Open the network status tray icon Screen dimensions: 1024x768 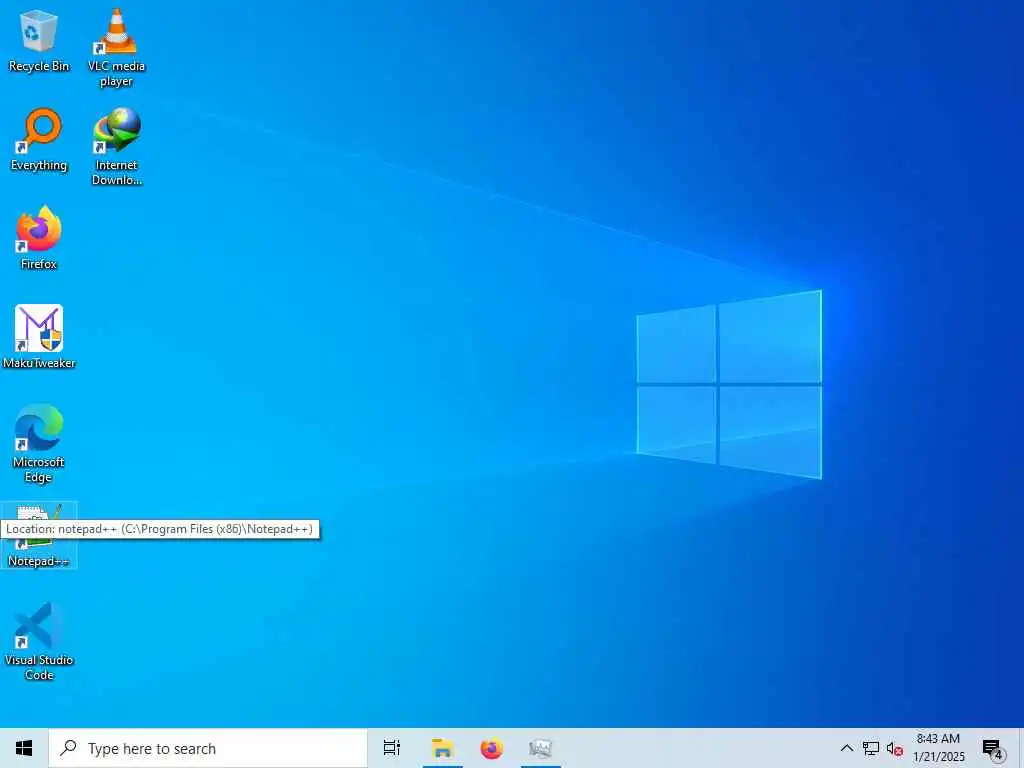[x=871, y=748]
